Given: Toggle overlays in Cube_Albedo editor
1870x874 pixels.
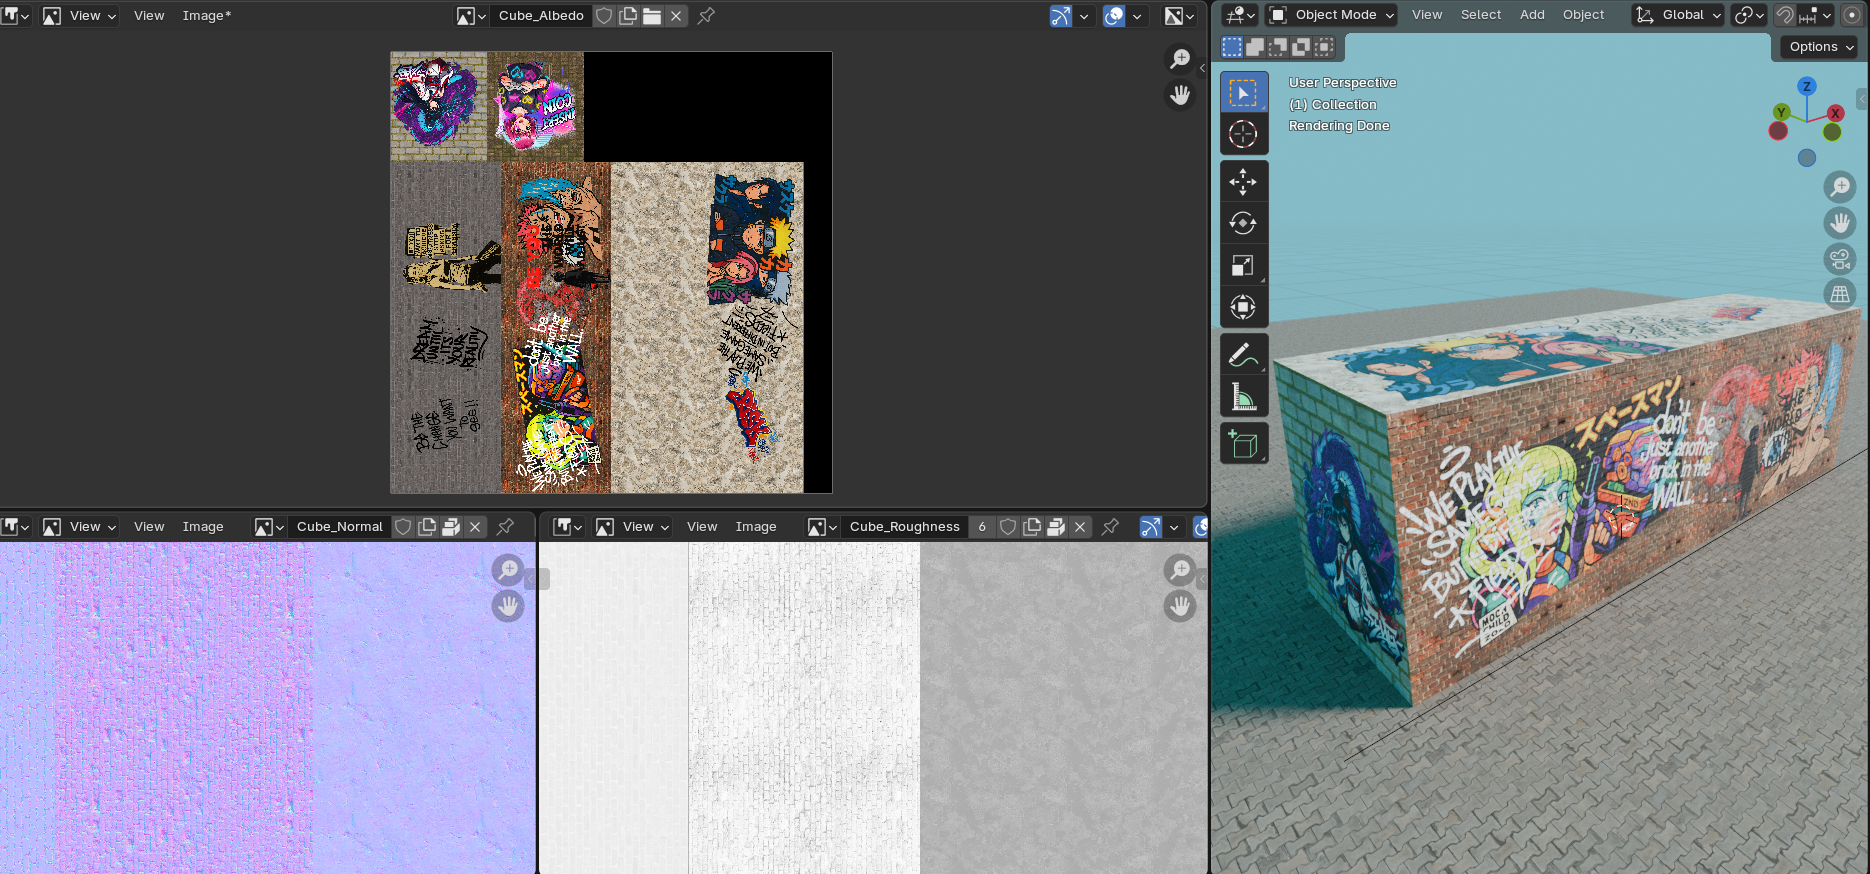Looking at the screenshot, I should [x=1114, y=16].
